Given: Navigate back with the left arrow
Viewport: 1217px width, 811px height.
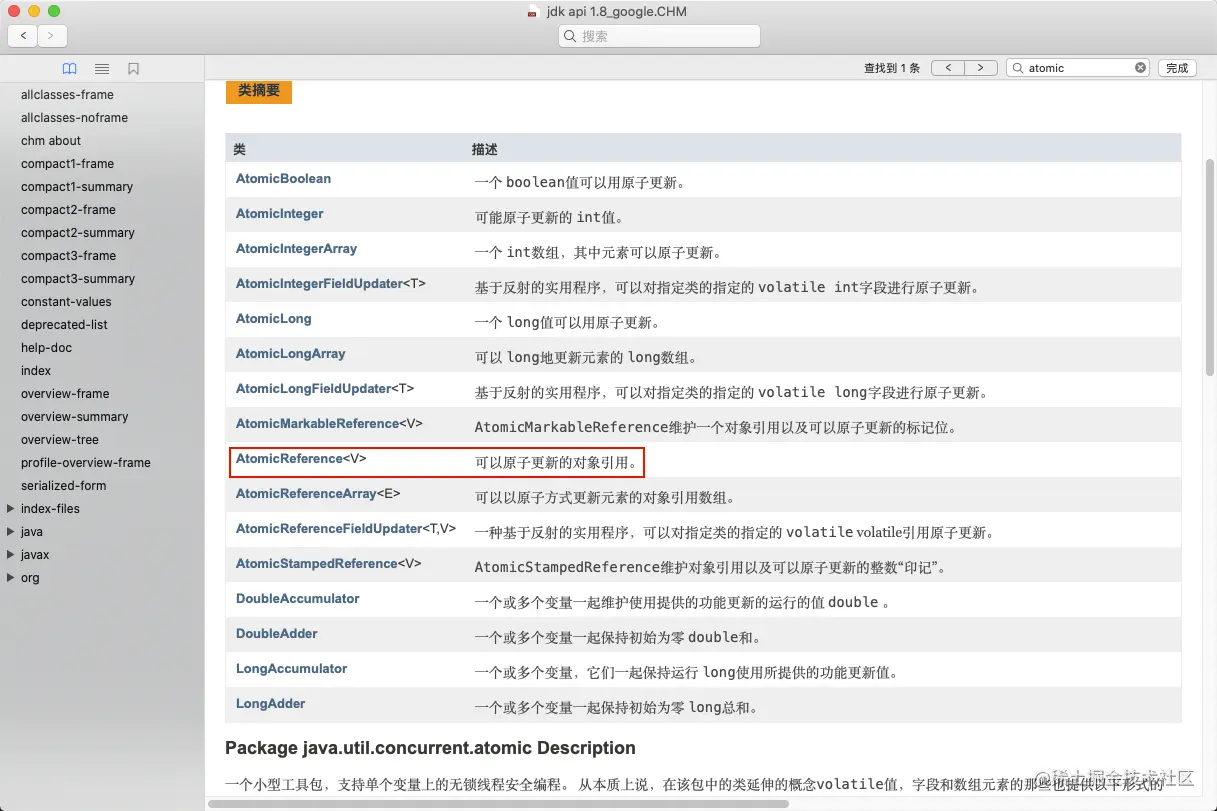Looking at the screenshot, I should 22,35.
